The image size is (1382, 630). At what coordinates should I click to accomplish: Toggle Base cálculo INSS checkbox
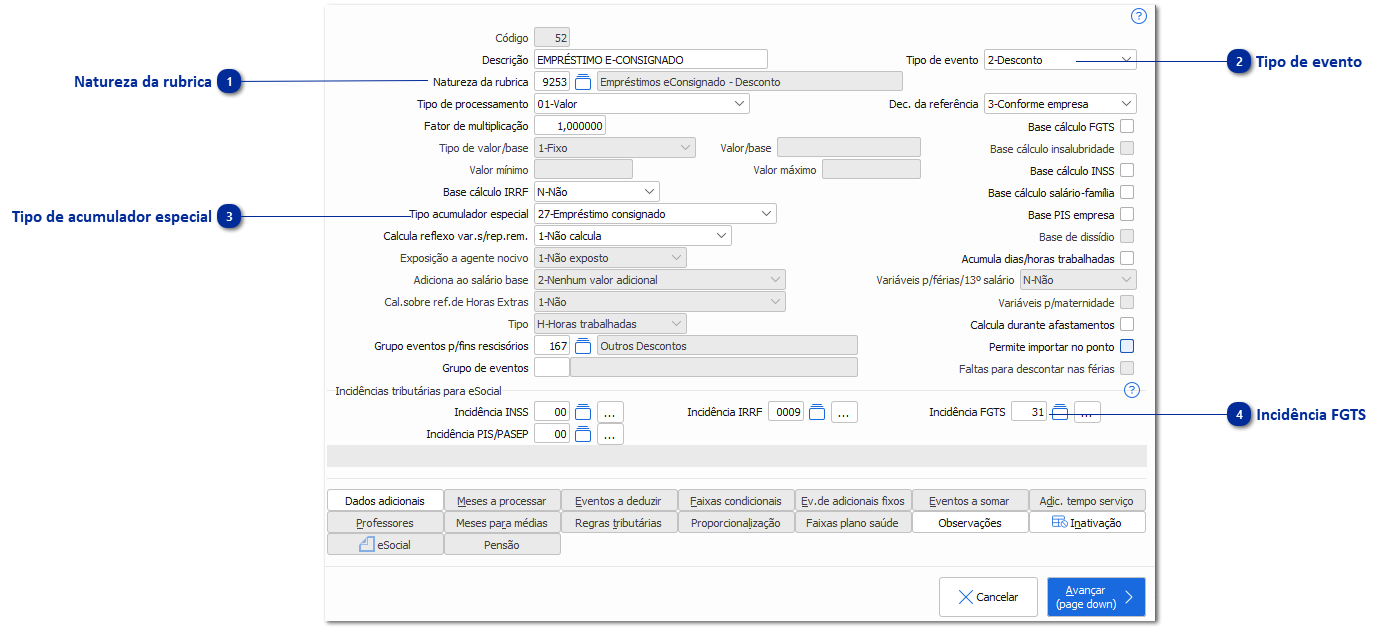1127,171
